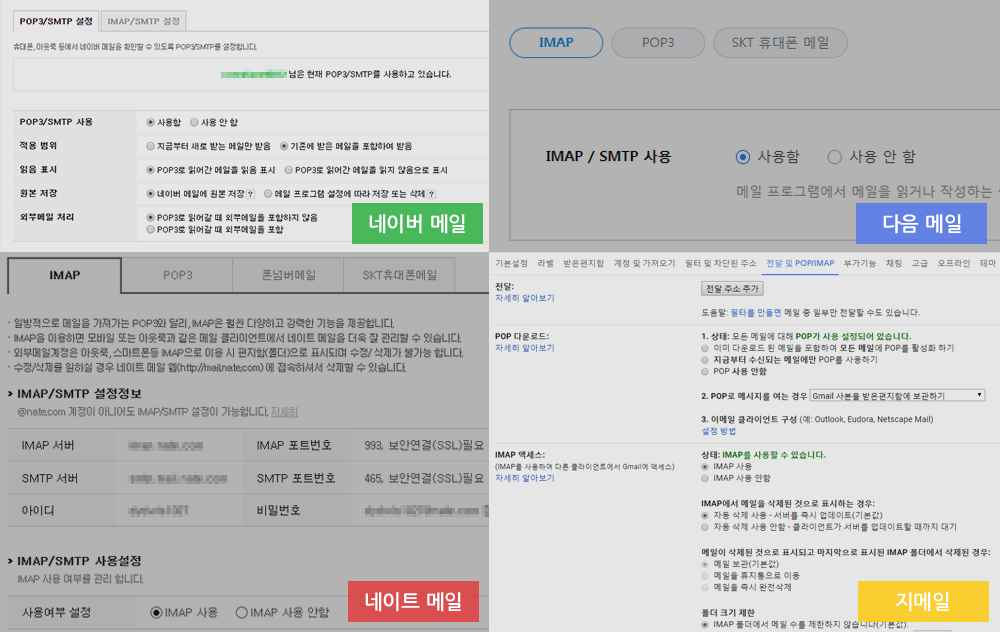Open the Daum mail IMAP tab
Viewport: 1000px width, 632px height.
pos(556,43)
